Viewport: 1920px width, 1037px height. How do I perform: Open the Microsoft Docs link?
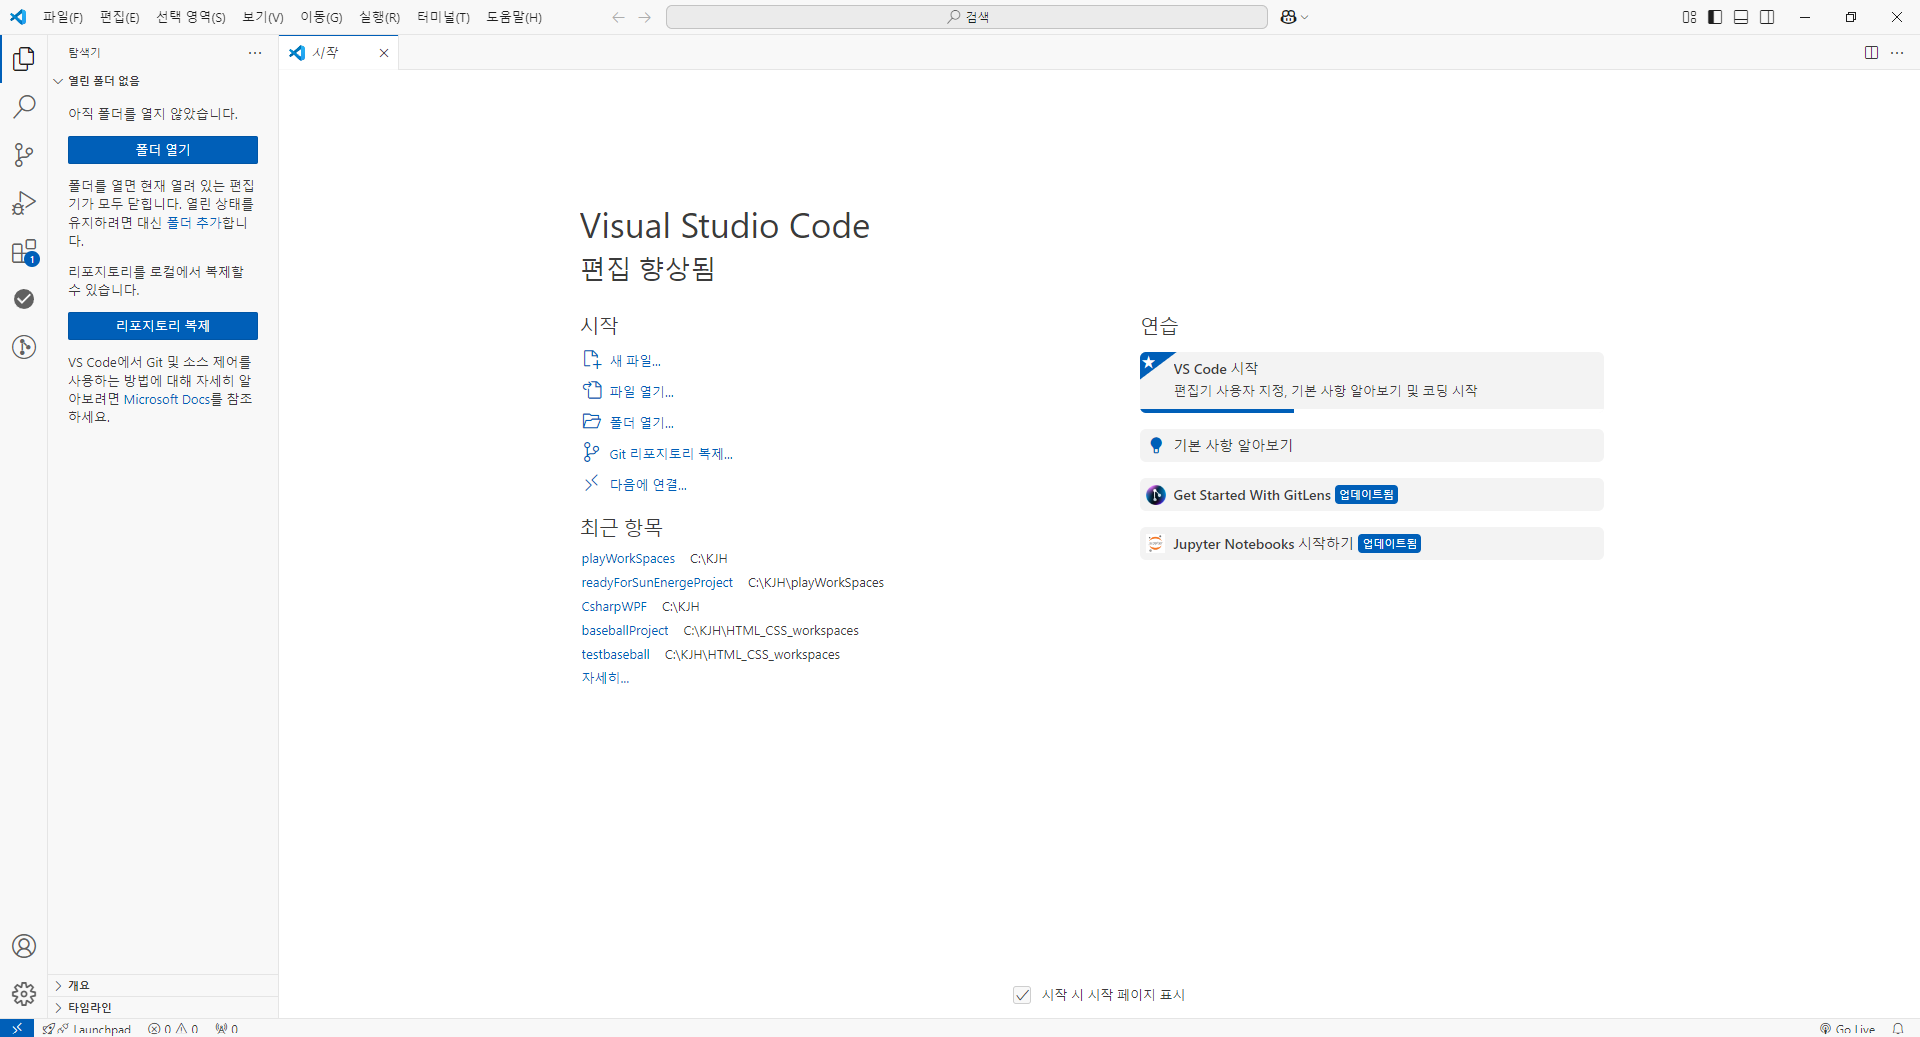click(167, 399)
